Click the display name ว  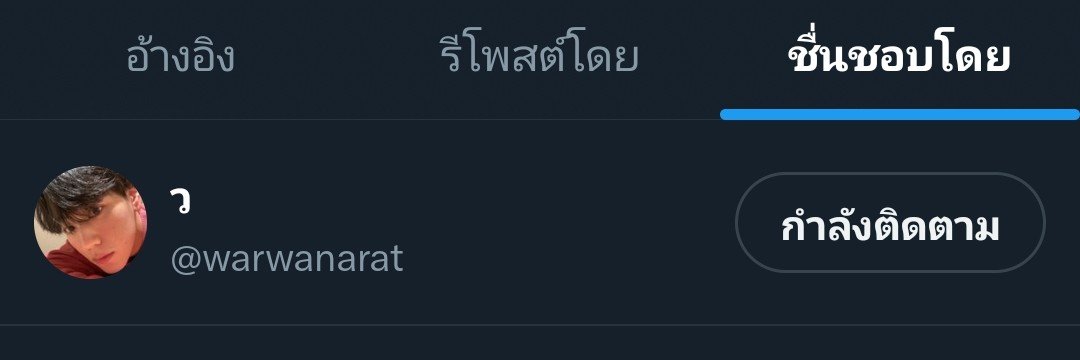coord(180,200)
